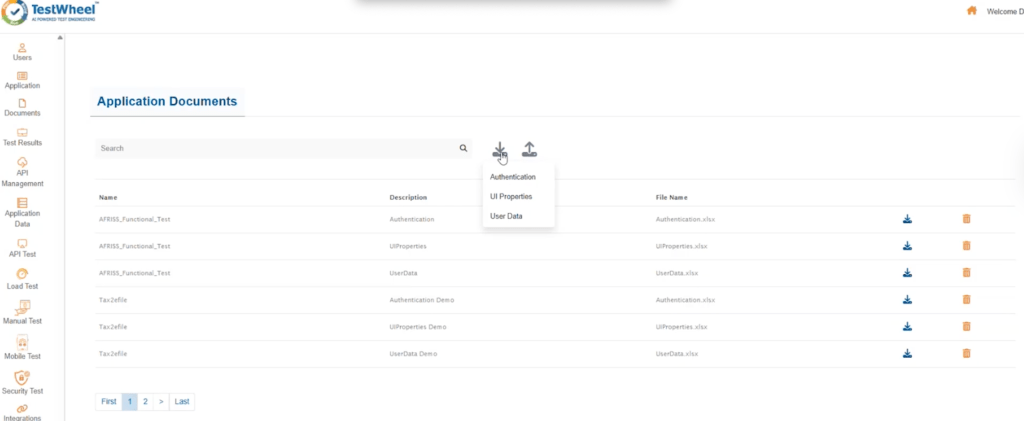
Task: Click the search magnifier icon
Action: pyautogui.click(x=463, y=148)
